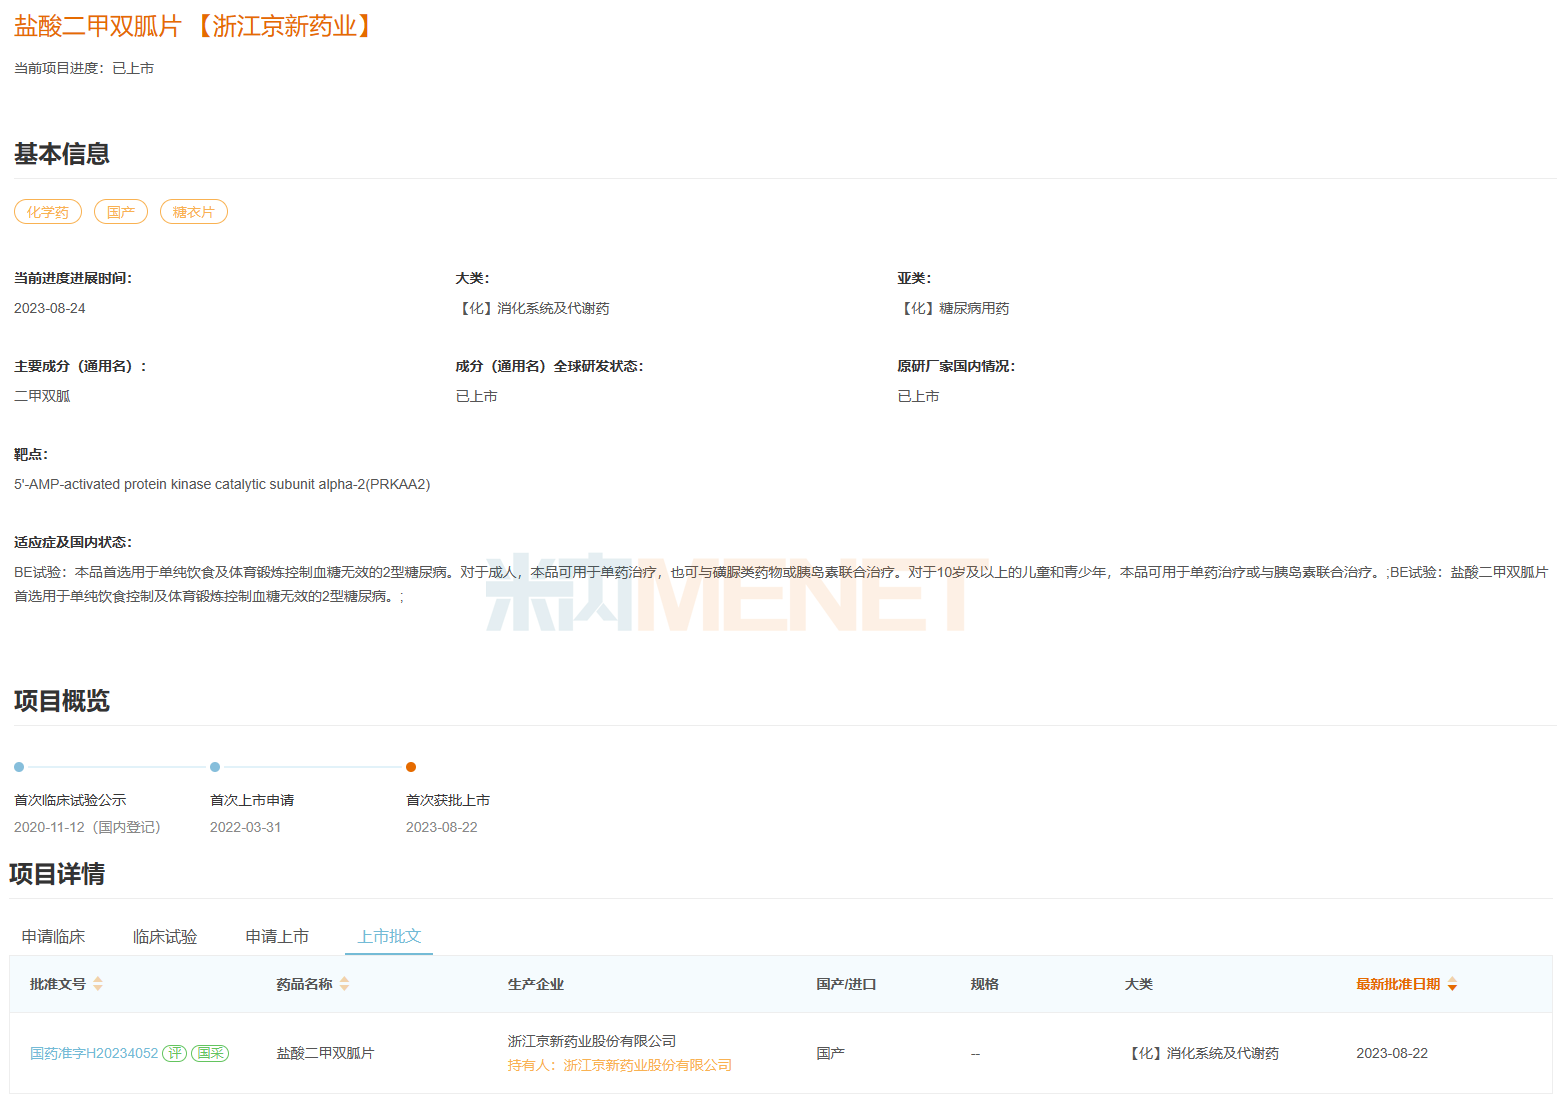1557x1100 pixels.
Task: Click 盐酸二甲双胍片 cell in table
Action: pyautogui.click(x=325, y=1053)
